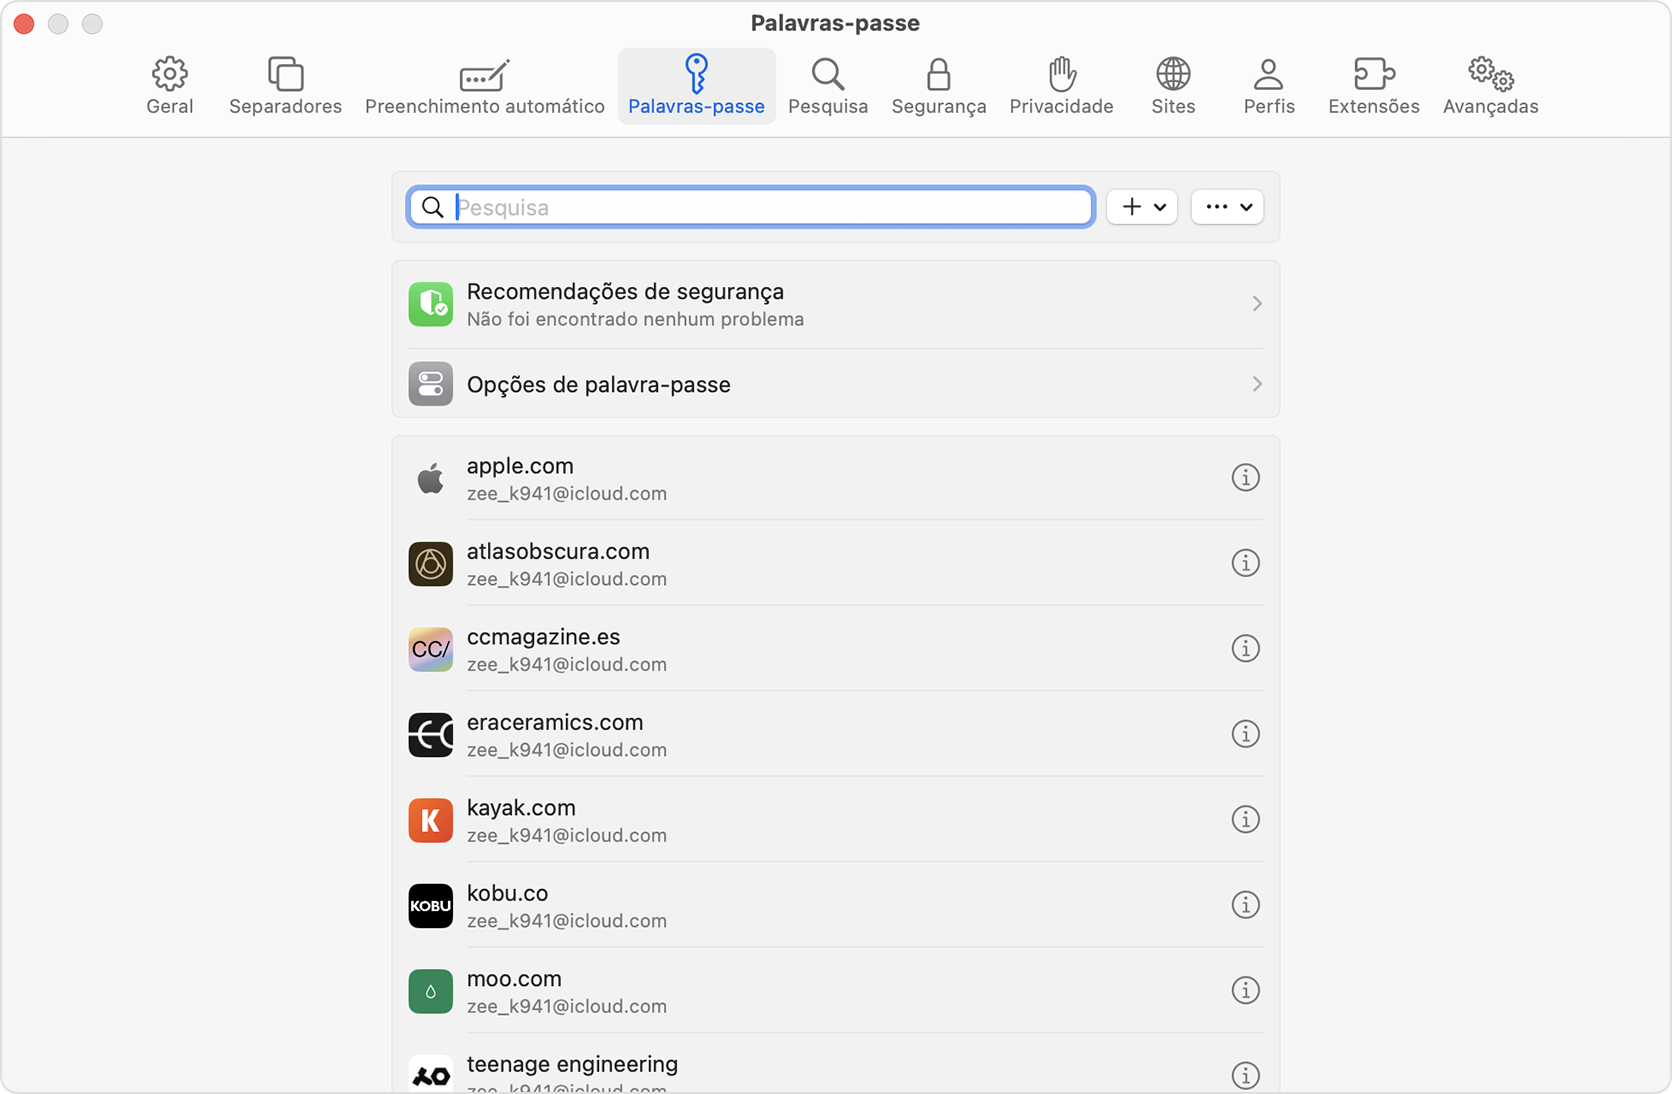The image size is (1672, 1094).
Task: Expand Opções de palavra-passe chevron
Action: click(1257, 384)
